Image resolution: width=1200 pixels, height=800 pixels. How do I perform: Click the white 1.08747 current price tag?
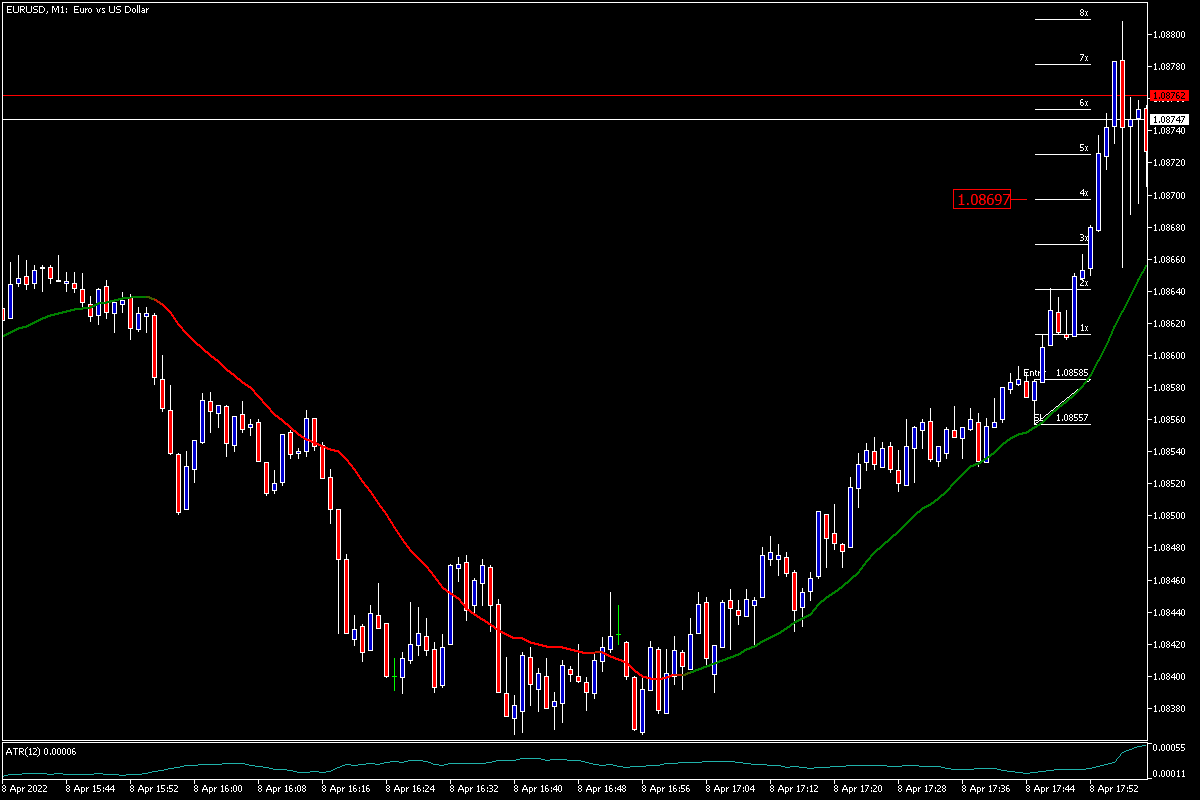[1169, 119]
